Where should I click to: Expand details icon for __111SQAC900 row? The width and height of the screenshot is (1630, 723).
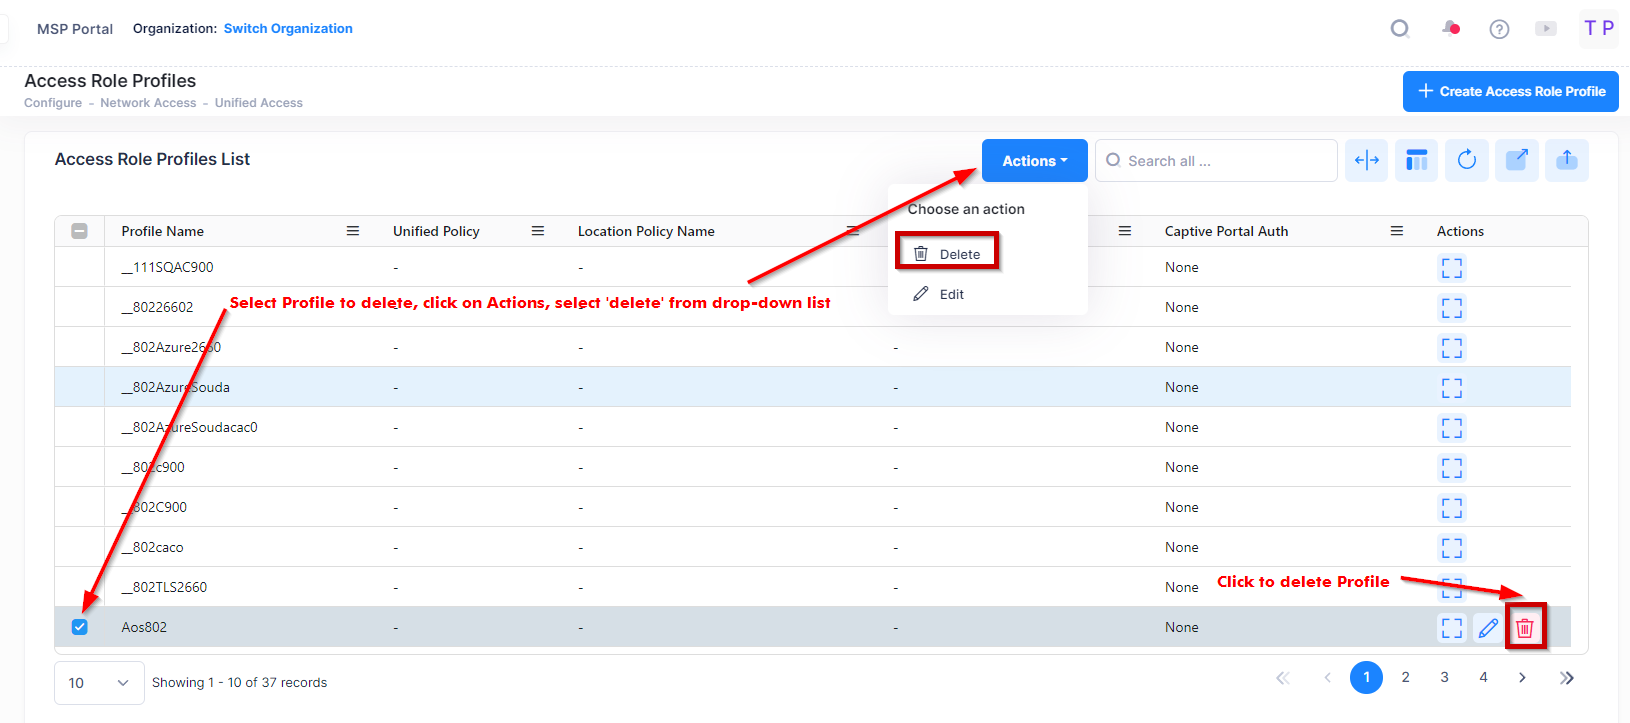pos(1451,268)
